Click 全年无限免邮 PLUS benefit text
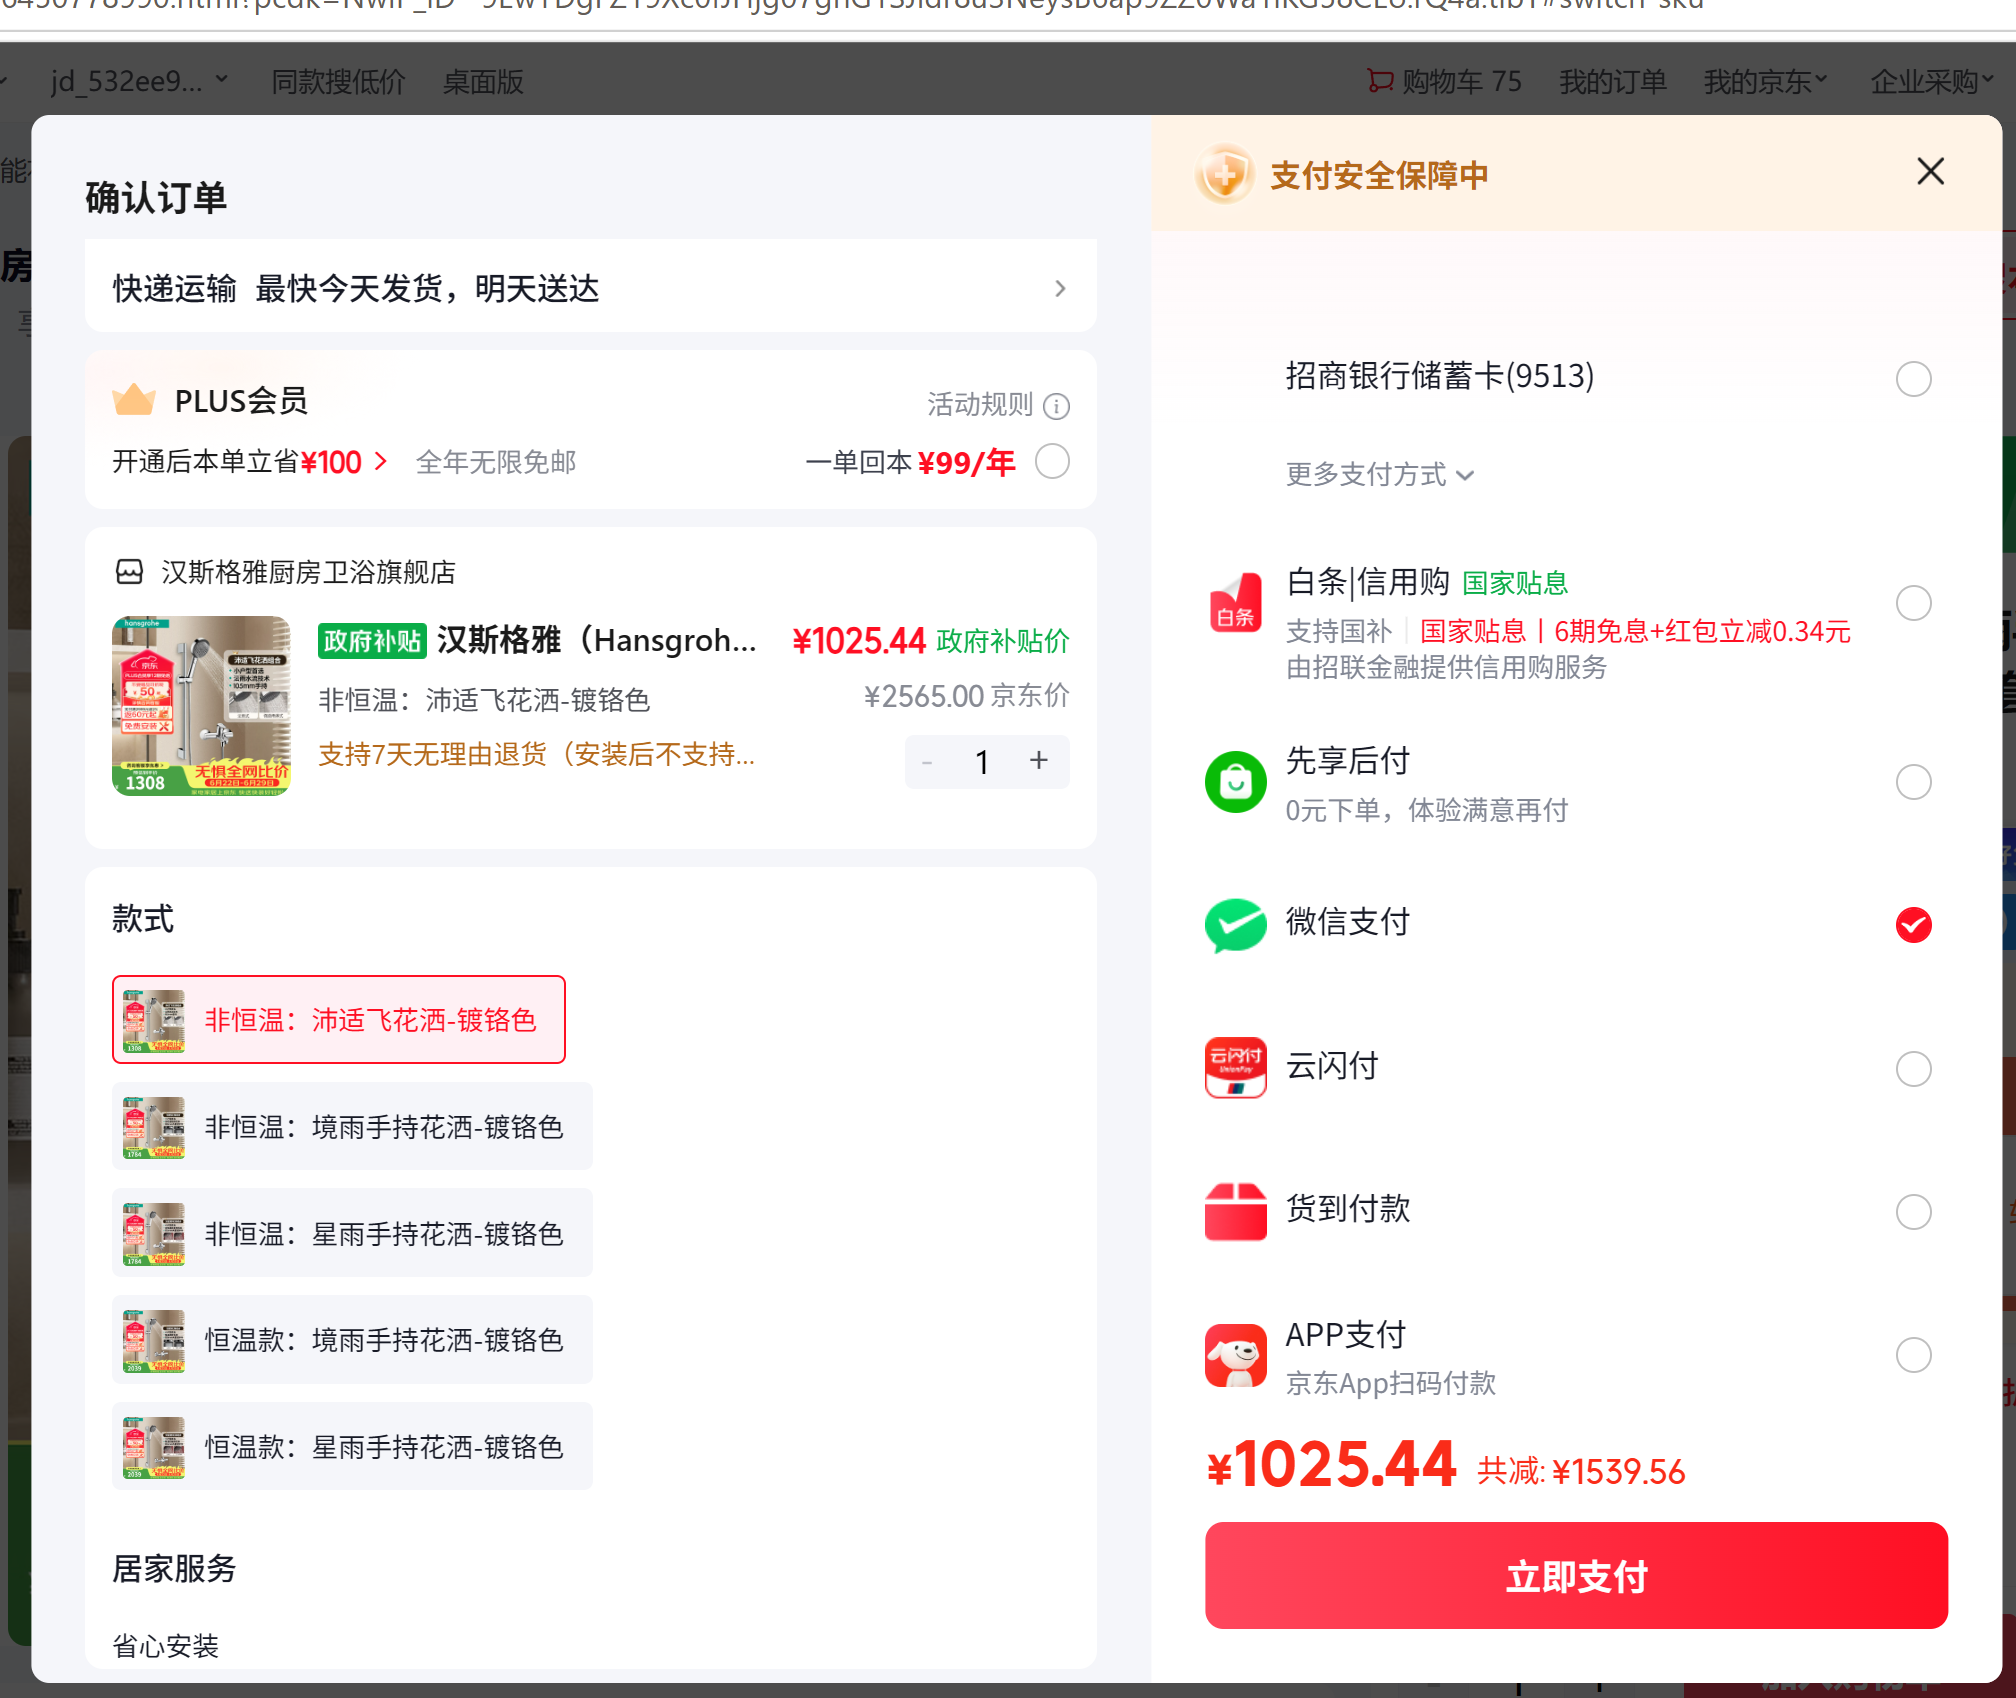The width and height of the screenshot is (2016, 1698). [x=496, y=462]
